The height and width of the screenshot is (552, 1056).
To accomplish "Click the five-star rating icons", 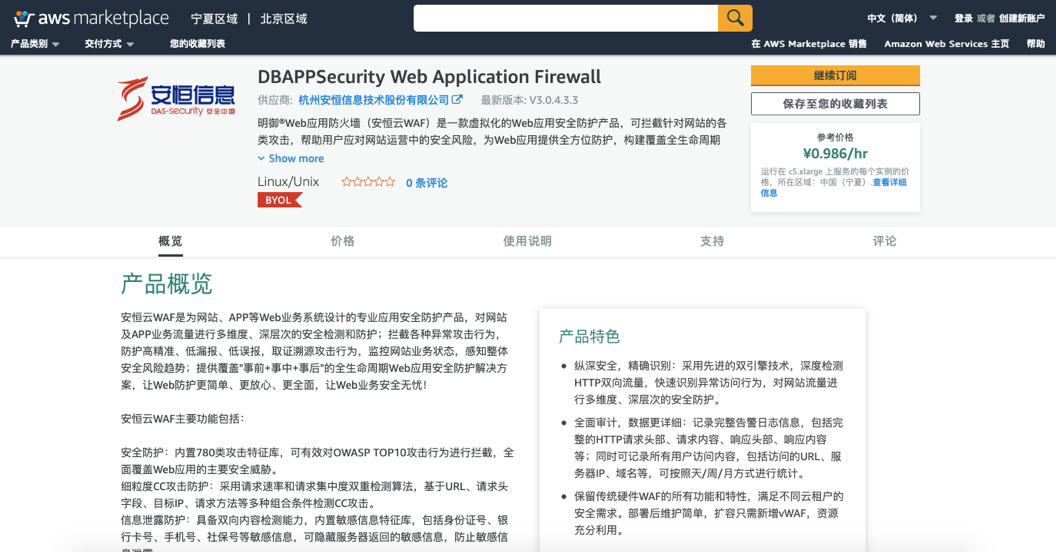I will 368,182.
